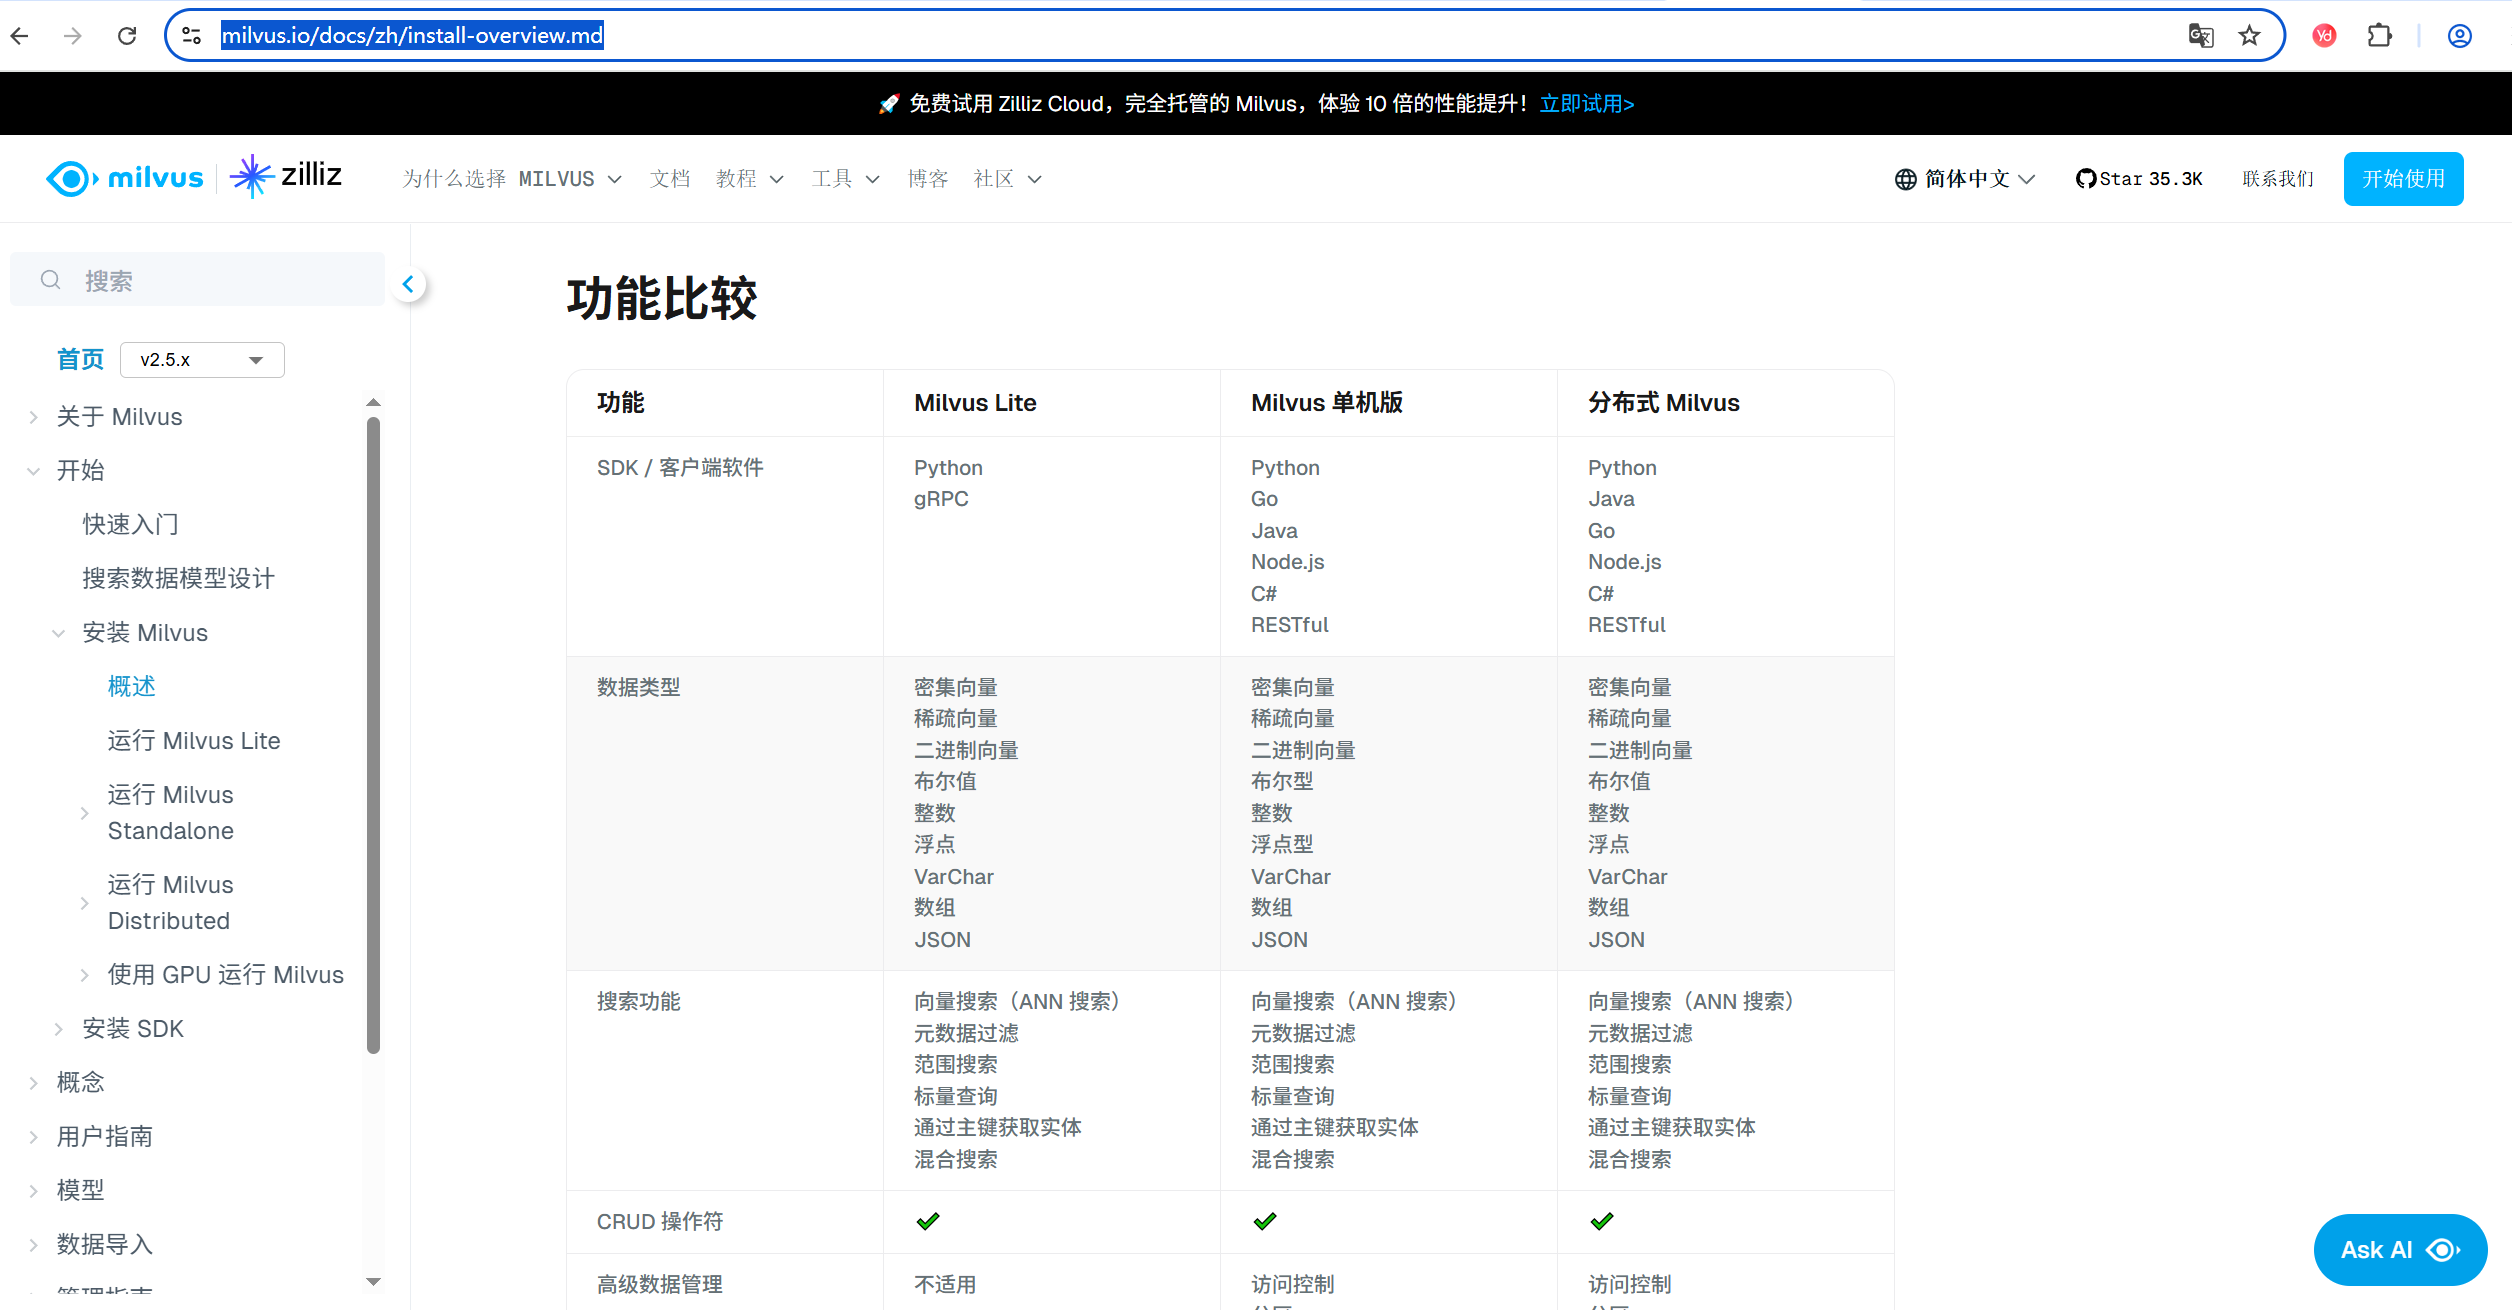2512x1310 pixels.
Task: Click the page reload icon
Action: (x=127, y=35)
